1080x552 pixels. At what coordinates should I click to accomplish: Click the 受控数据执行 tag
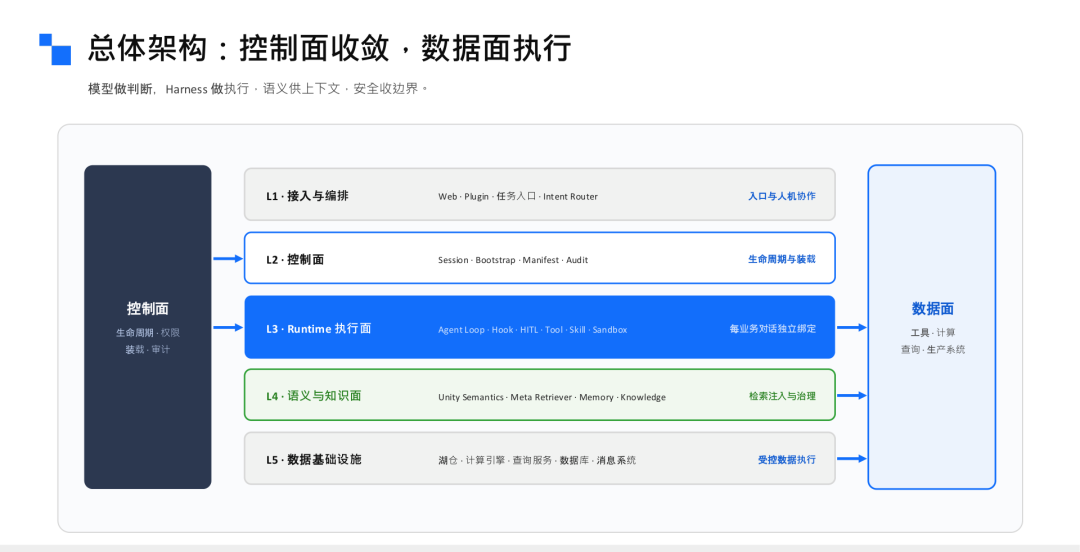787,459
